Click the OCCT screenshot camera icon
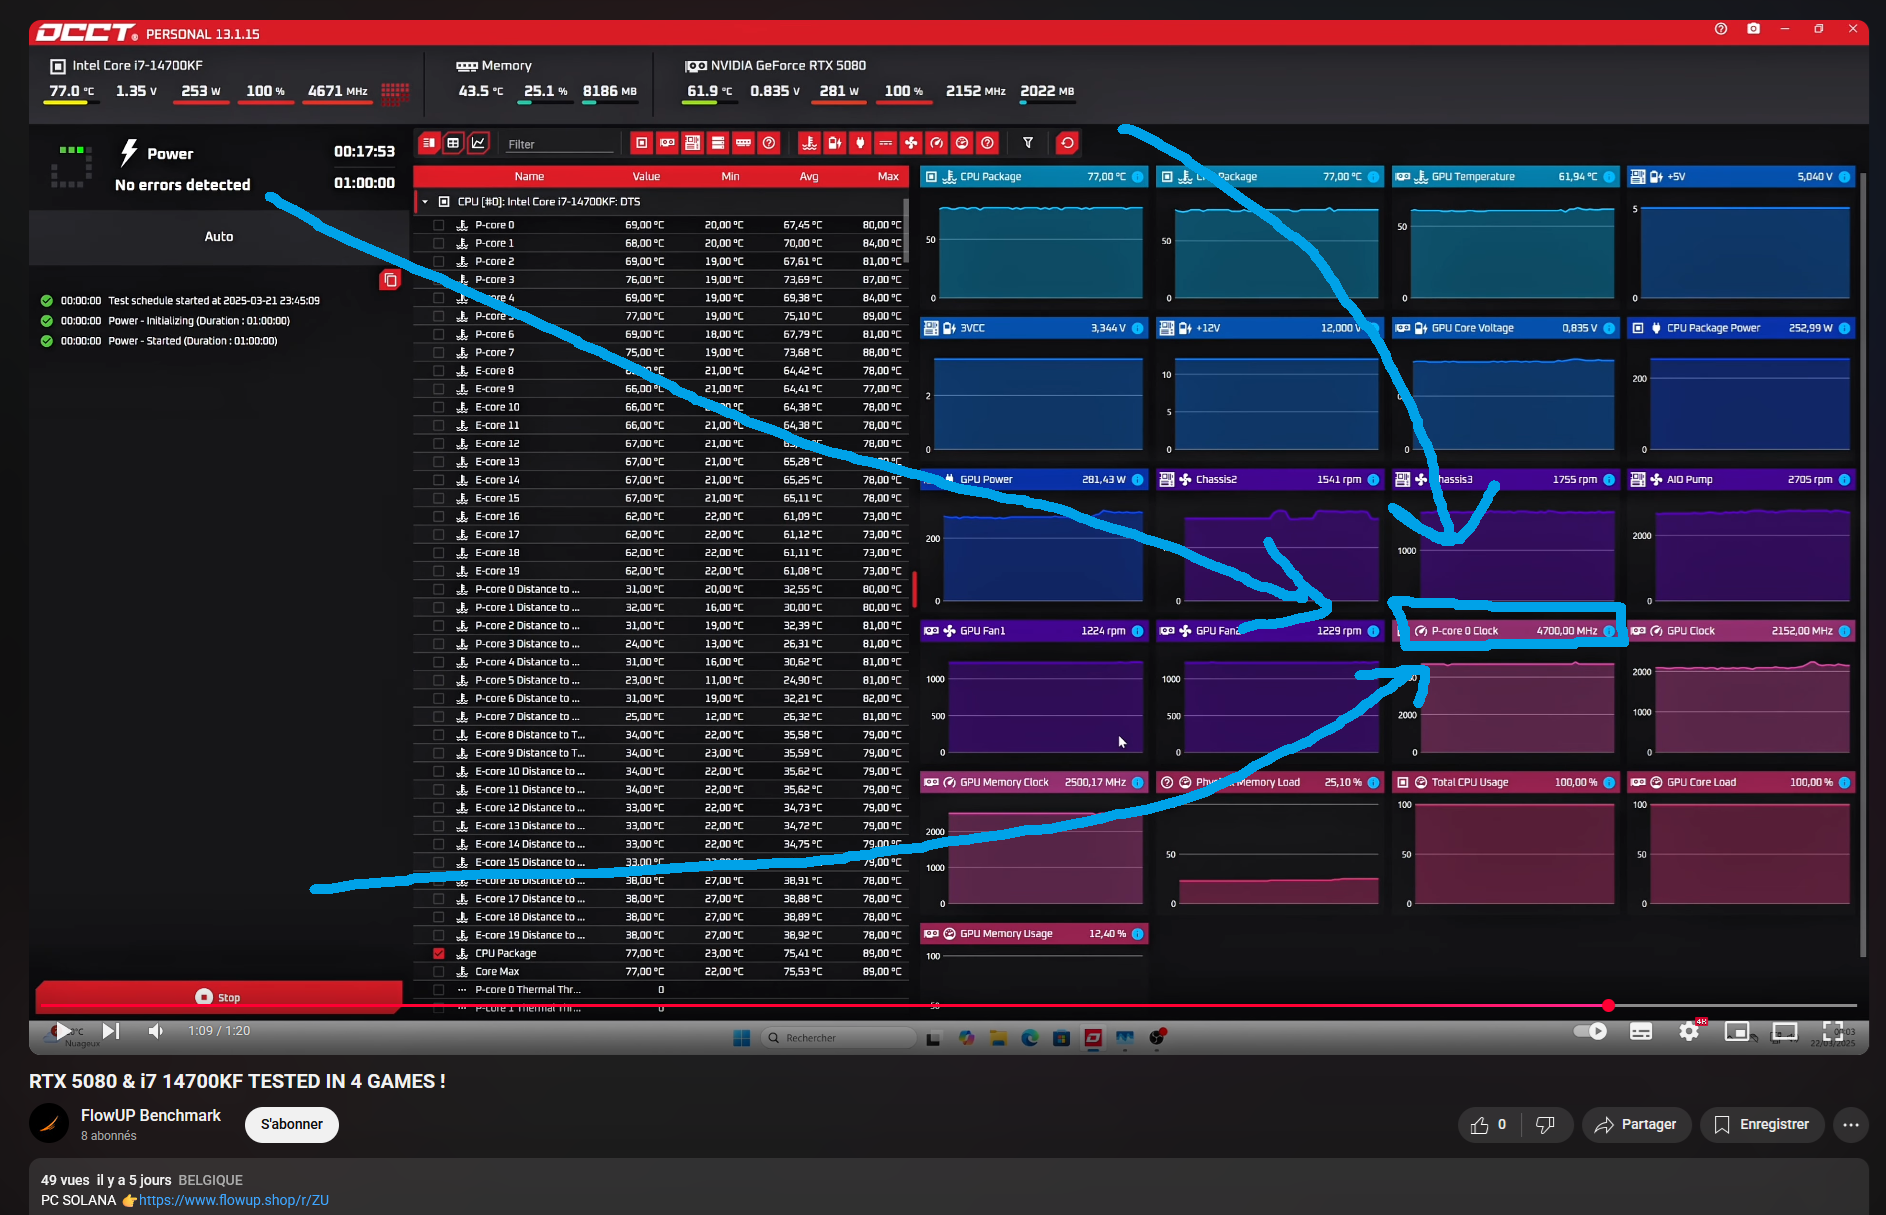Screen dimensions: 1886x1215 coord(1753,29)
